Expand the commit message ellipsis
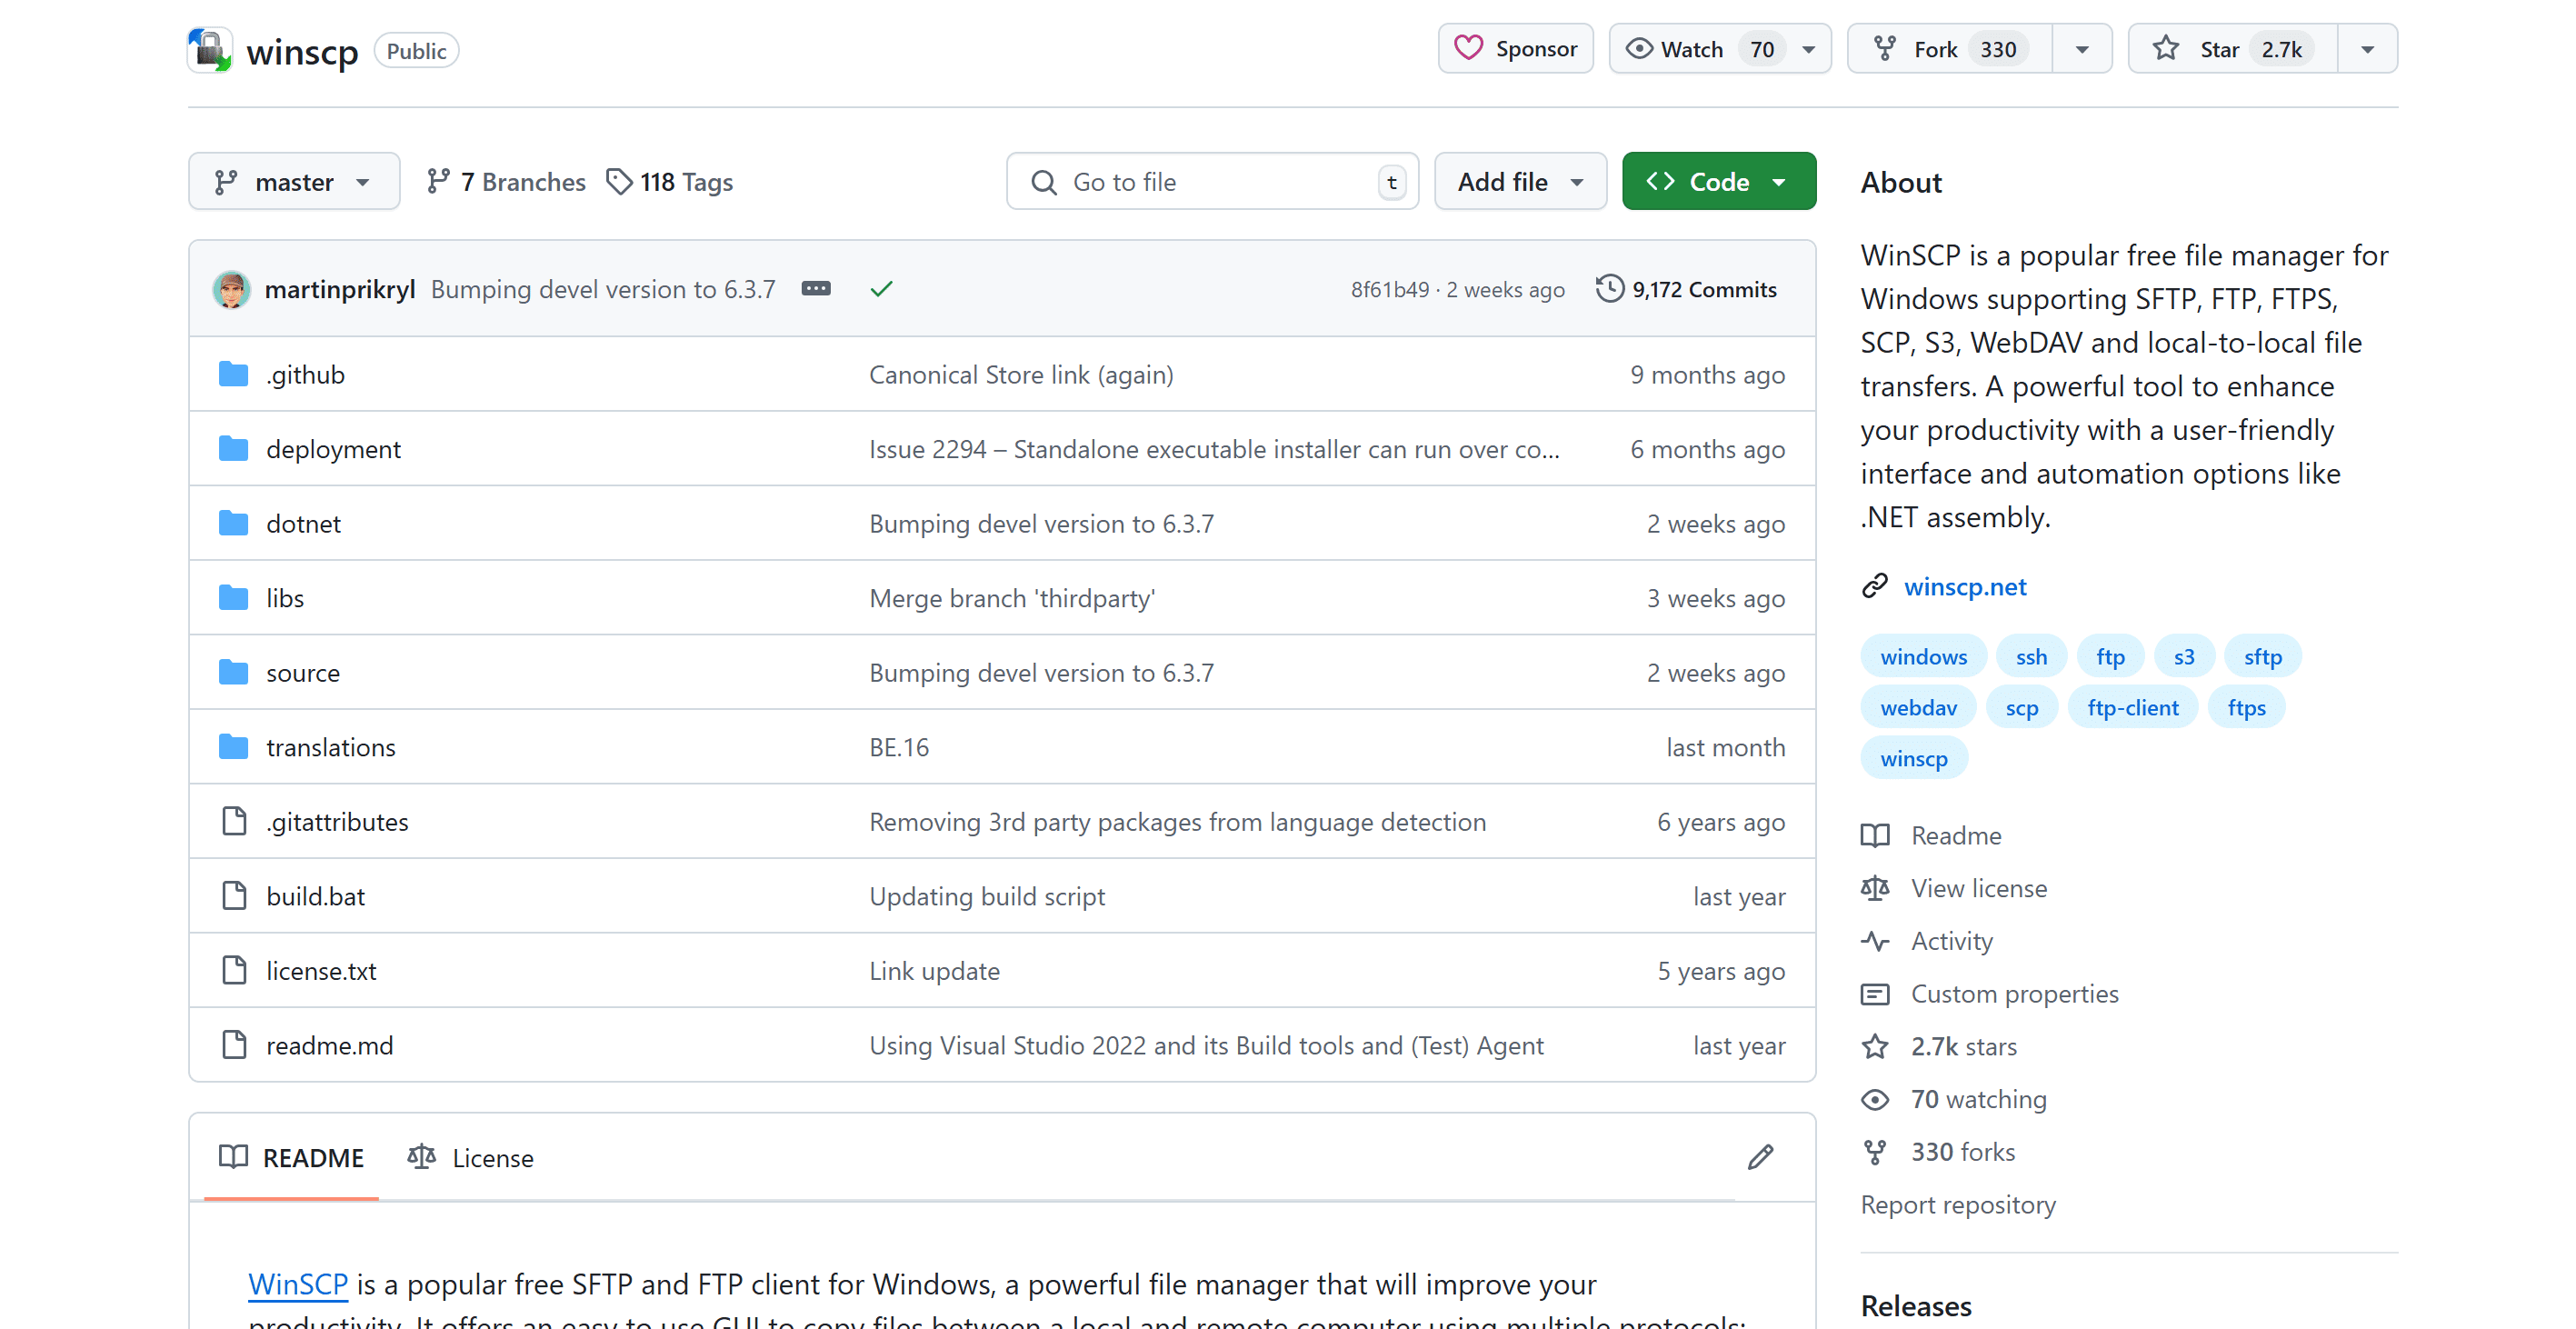Image resolution: width=2576 pixels, height=1329 pixels. click(x=816, y=288)
